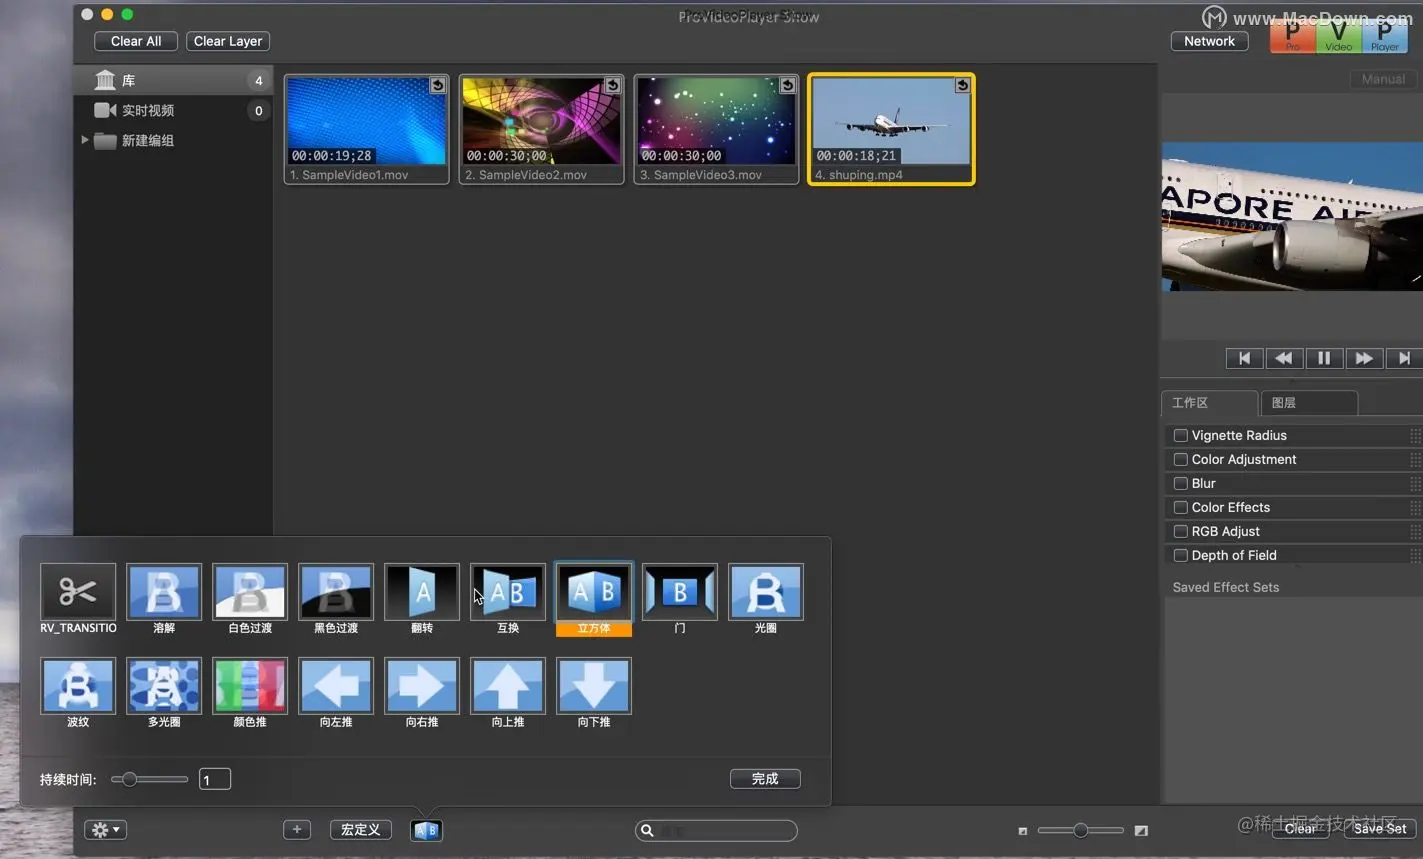
Task: Select the 库 library in sidebar
Action: [x=173, y=80]
